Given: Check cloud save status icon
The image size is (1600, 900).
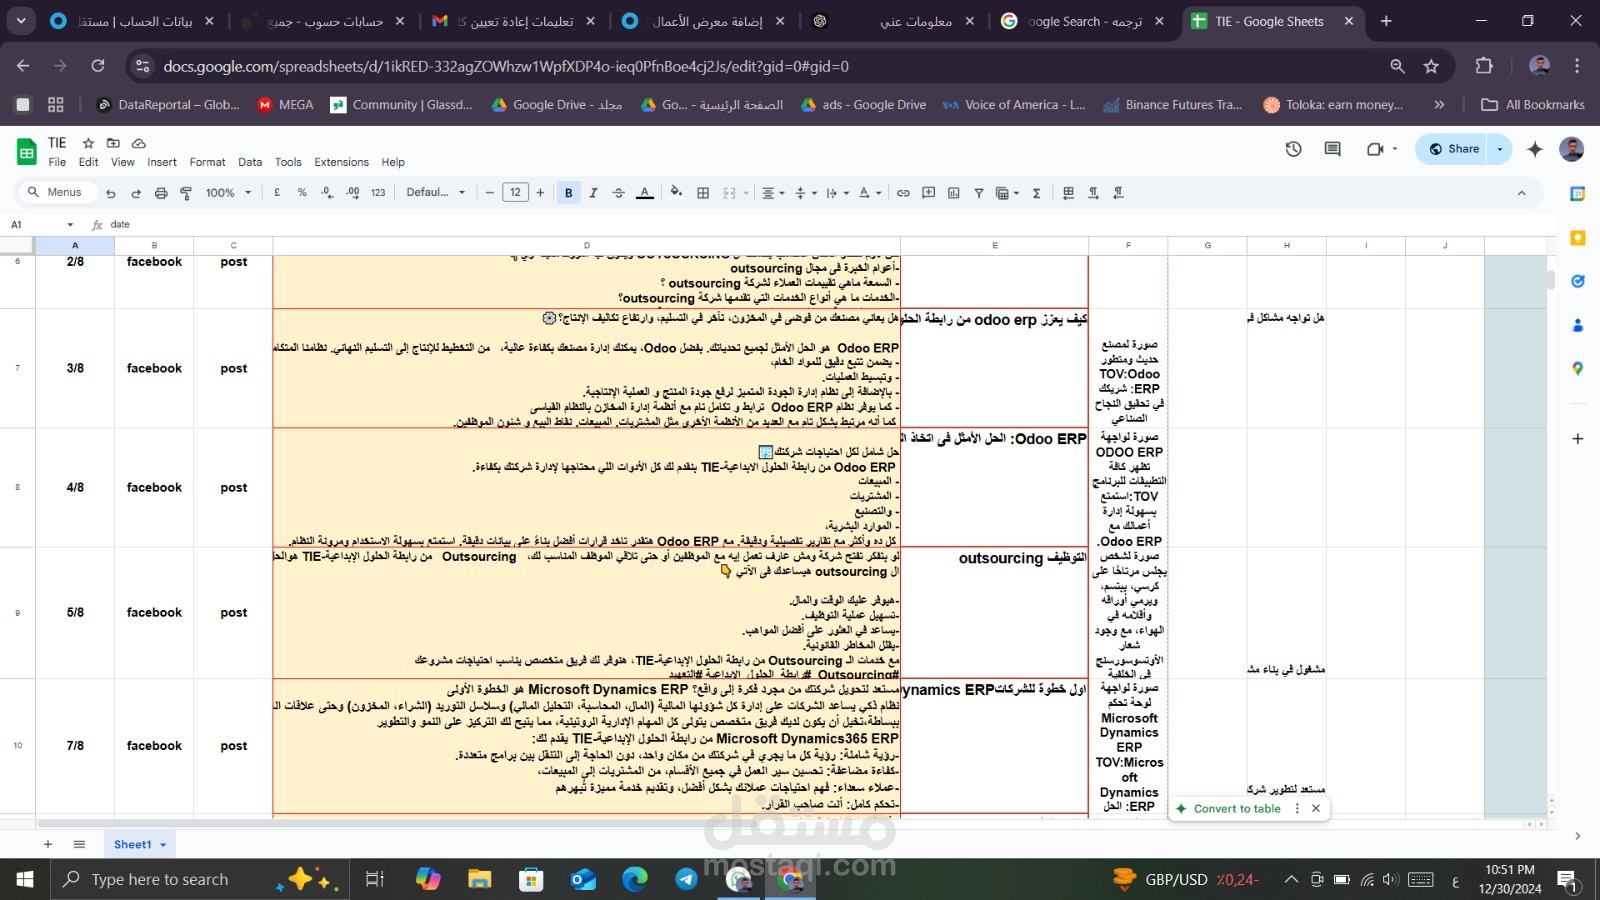Looking at the screenshot, I should 139,143.
